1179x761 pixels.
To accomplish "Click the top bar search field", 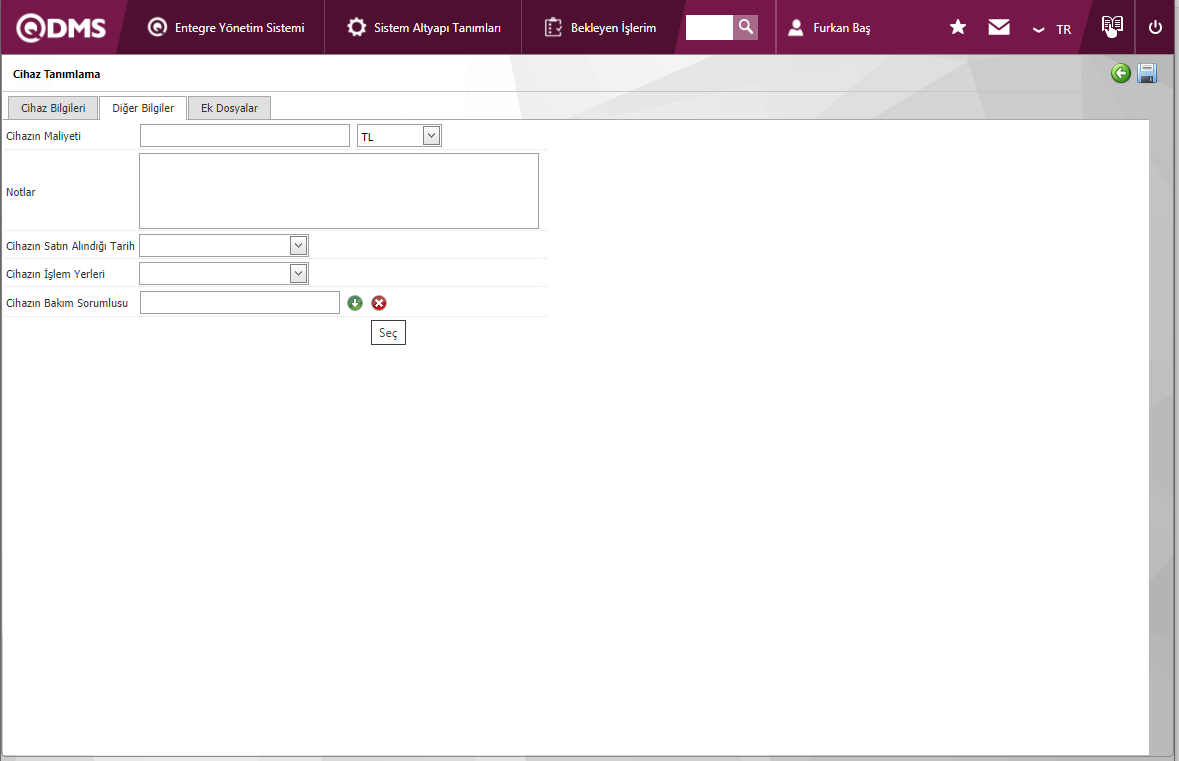I will pos(709,27).
